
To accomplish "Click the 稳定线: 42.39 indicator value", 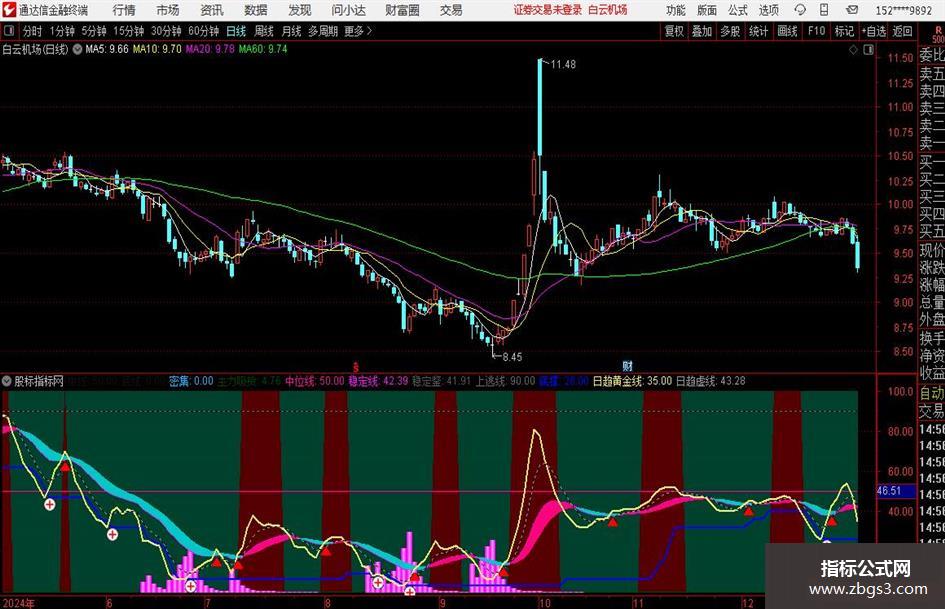I will pyautogui.click(x=378, y=381).
